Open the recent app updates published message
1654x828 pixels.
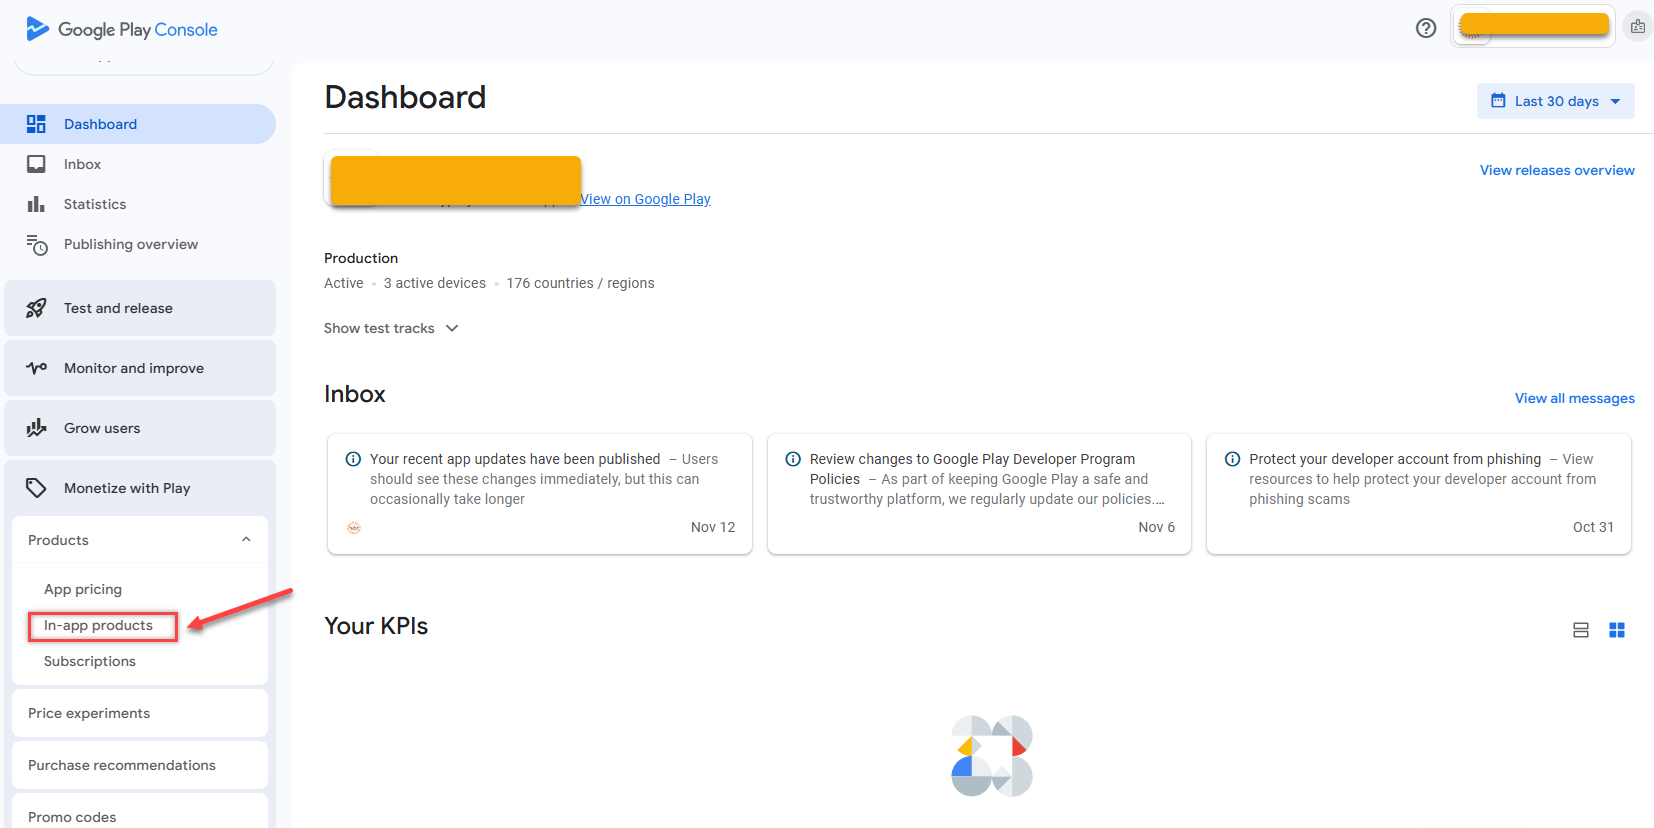tap(540, 494)
